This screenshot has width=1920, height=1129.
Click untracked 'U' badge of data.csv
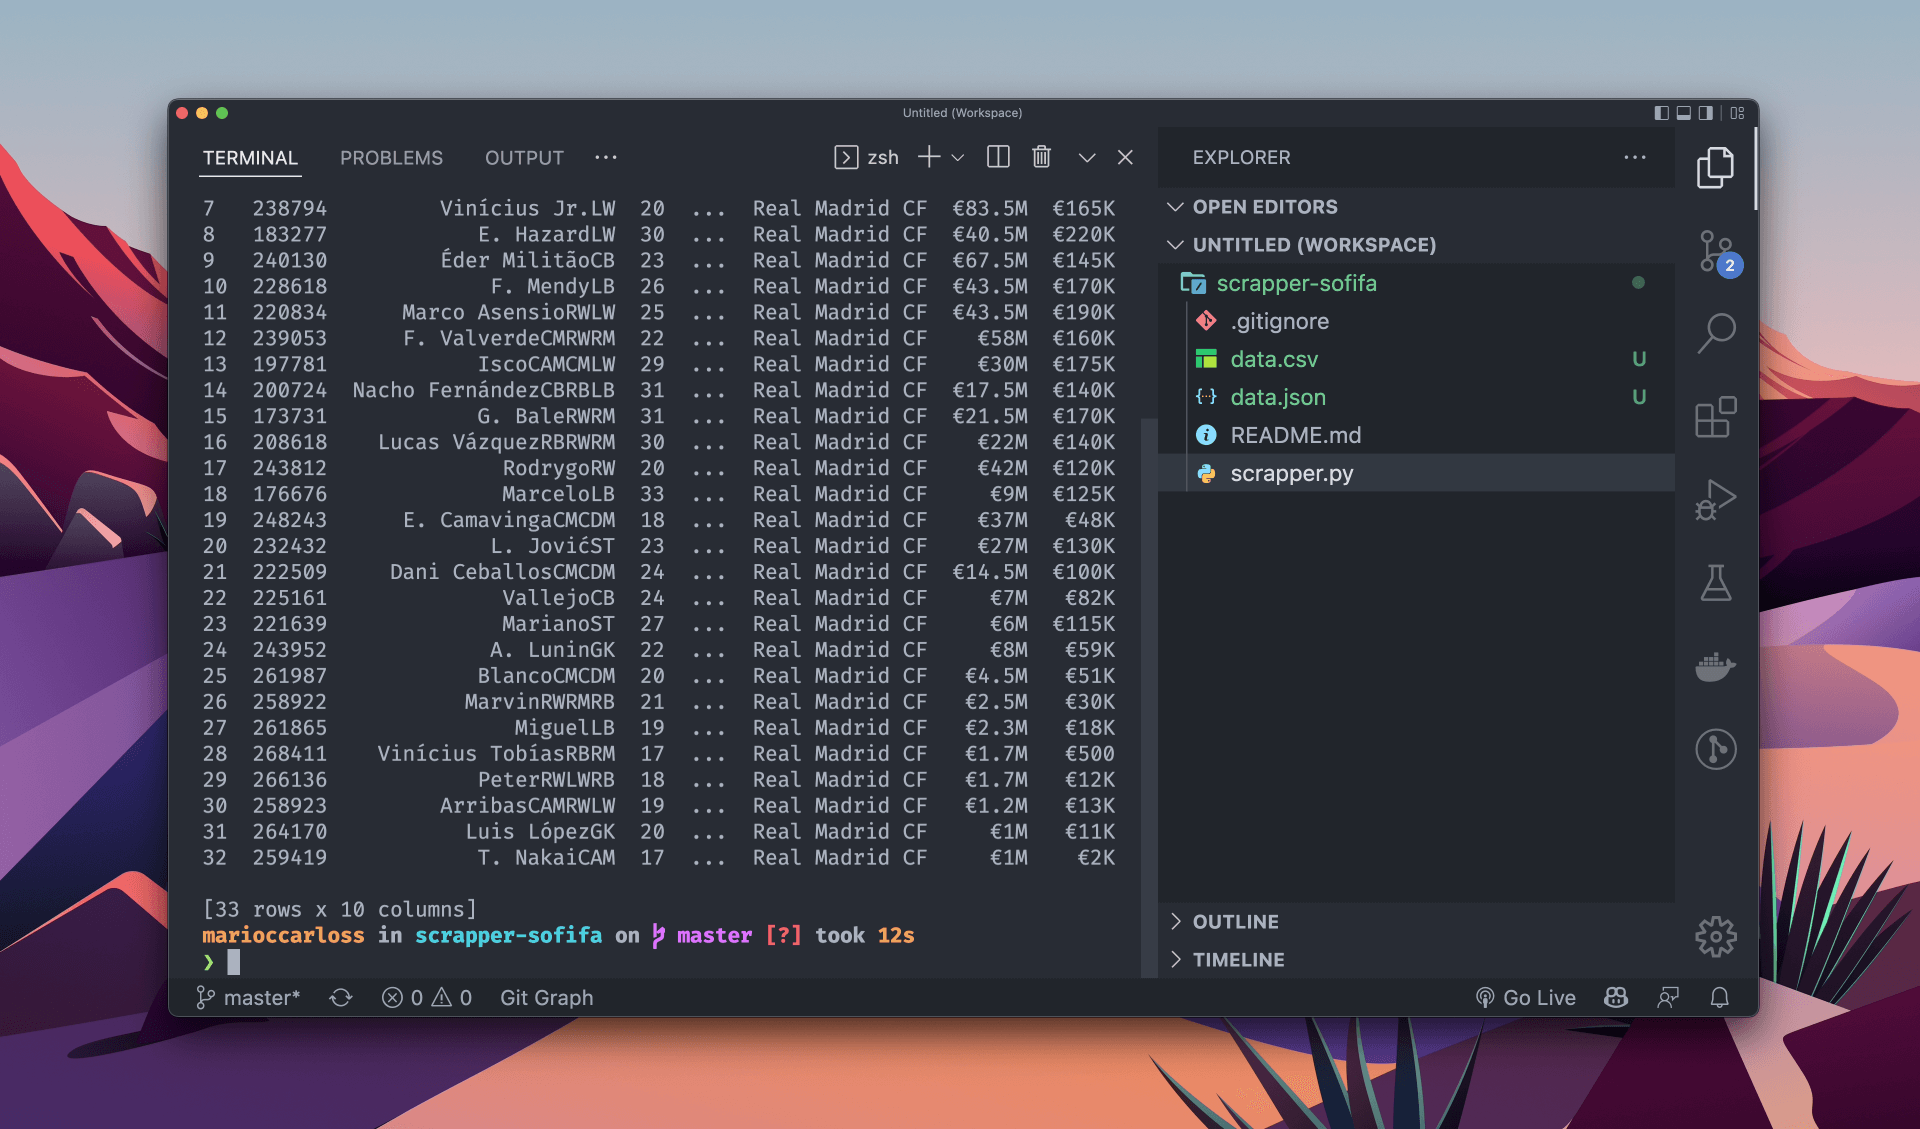coord(1639,359)
